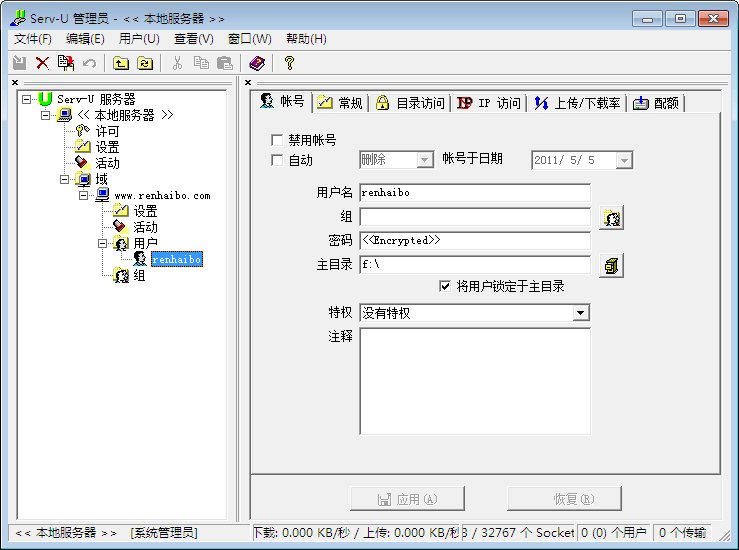Enable the 禁用帐号 checkbox

(x=278, y=140)
